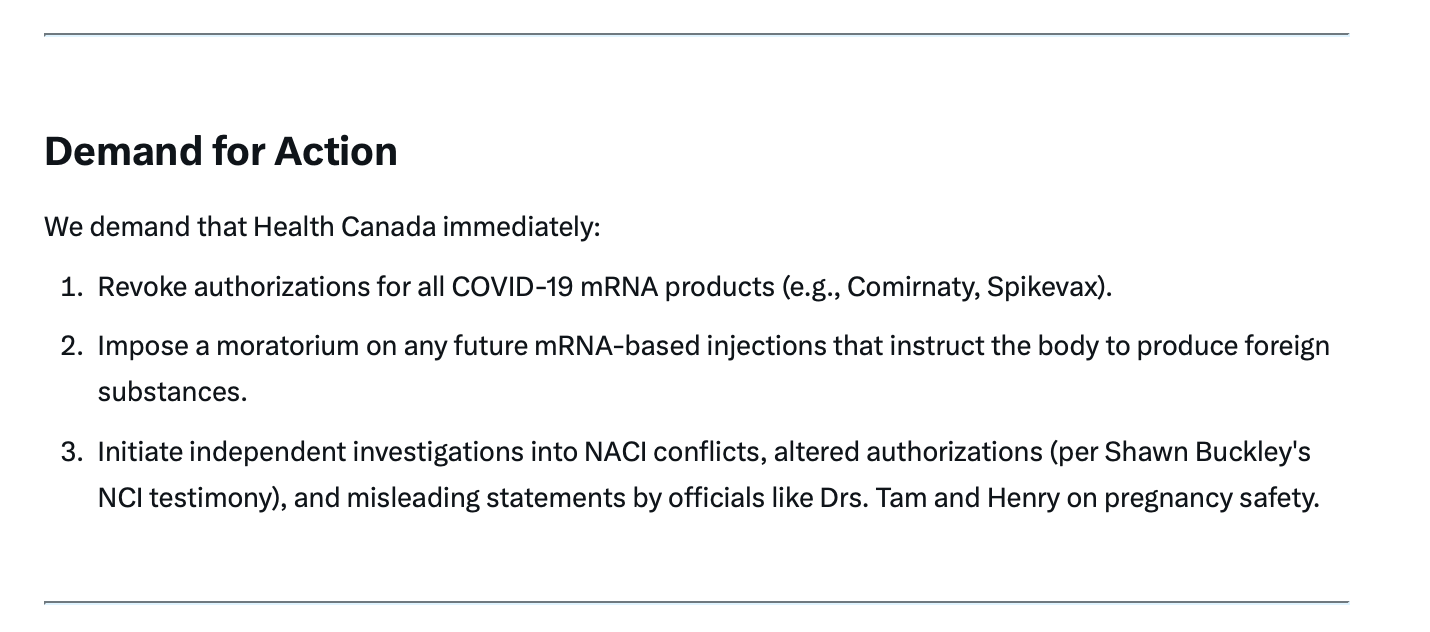
Task: Click the word "Spikevax" in item one
Action: pyautogui.click(x=1043, y=287)
